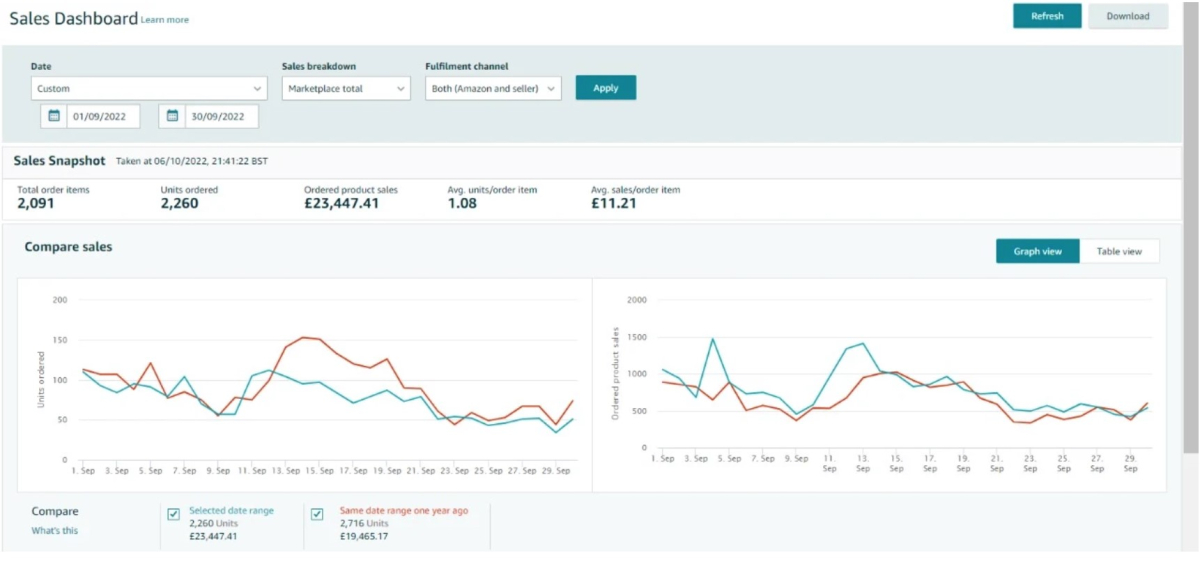Switch to Graph view tab
This screenshot has width=1200, height=567.
[1037, 251]
